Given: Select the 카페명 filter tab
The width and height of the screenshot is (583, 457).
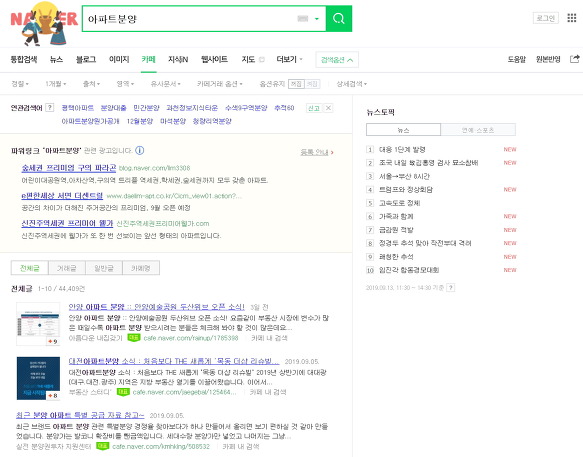Looking at the screenshot, I should point(141,268).
